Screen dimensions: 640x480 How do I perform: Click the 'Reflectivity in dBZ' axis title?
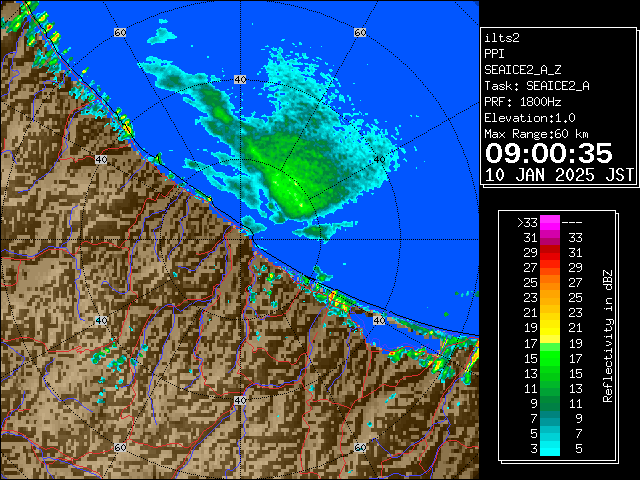(608, 336)
